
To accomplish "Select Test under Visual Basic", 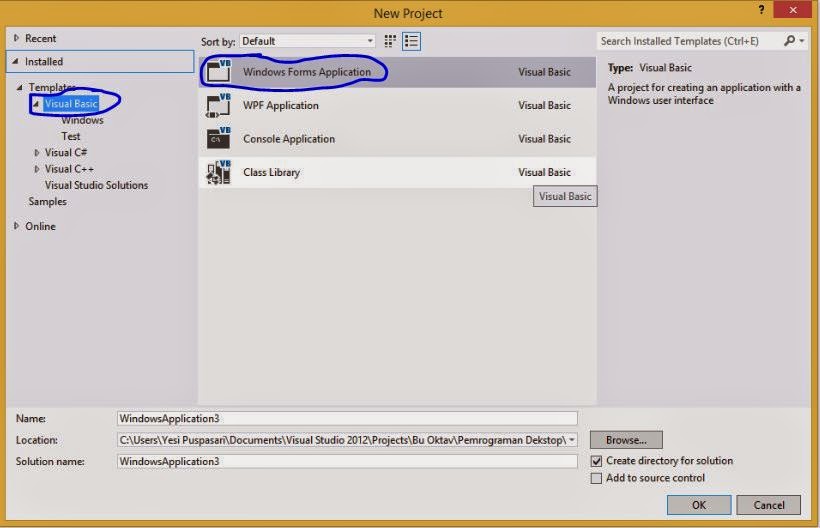I will pyautogui.click(x=71, y=136).
